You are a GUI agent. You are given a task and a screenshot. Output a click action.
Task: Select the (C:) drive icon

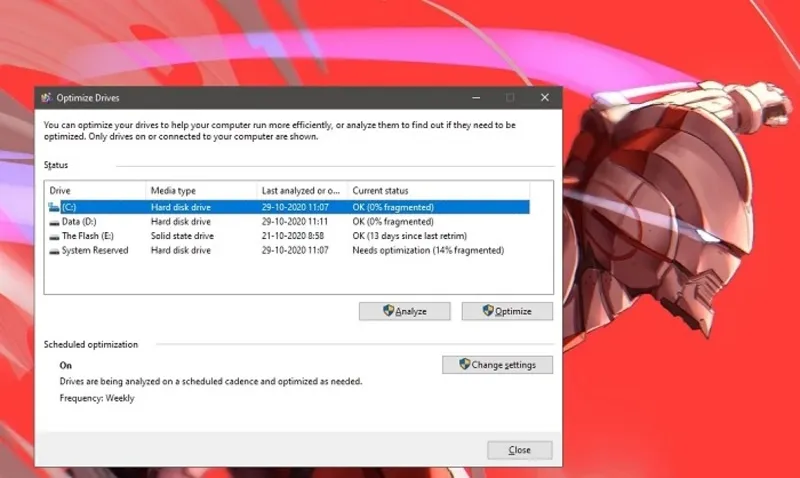54,206
